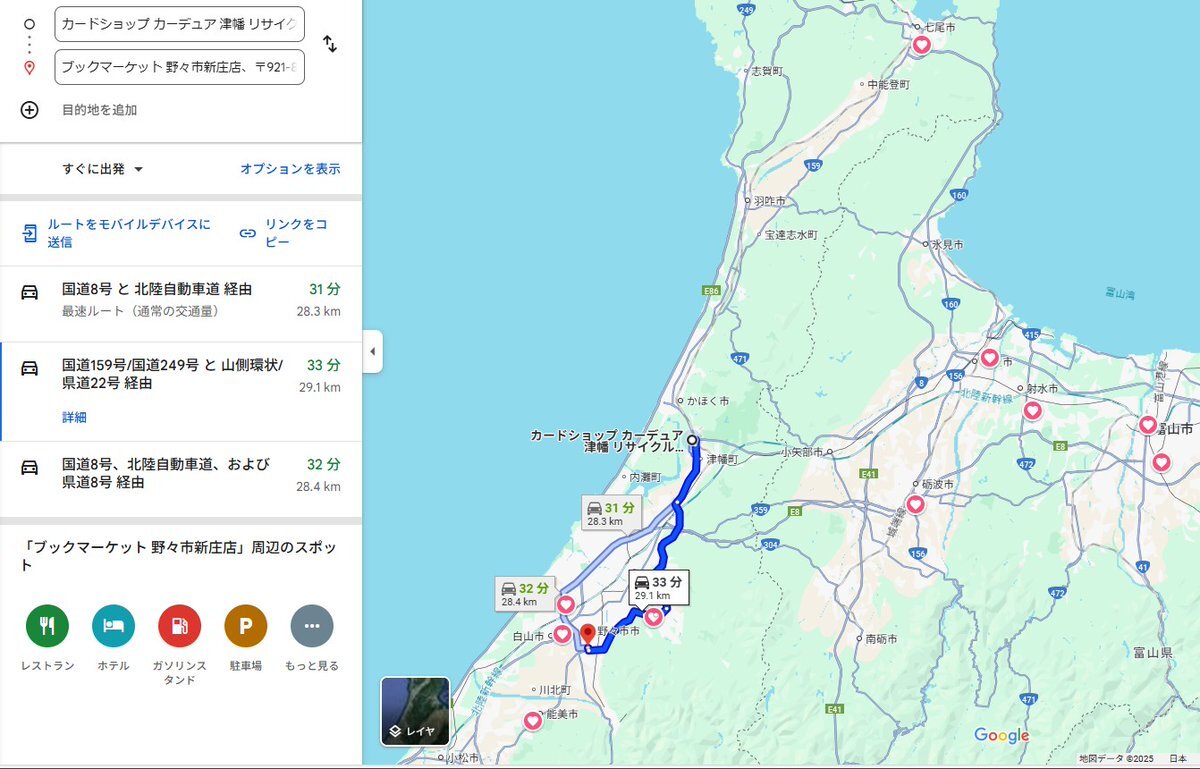Click 目的地を追加 add destination text
The image size is (1200, 769).
click(x=99, y=110)
